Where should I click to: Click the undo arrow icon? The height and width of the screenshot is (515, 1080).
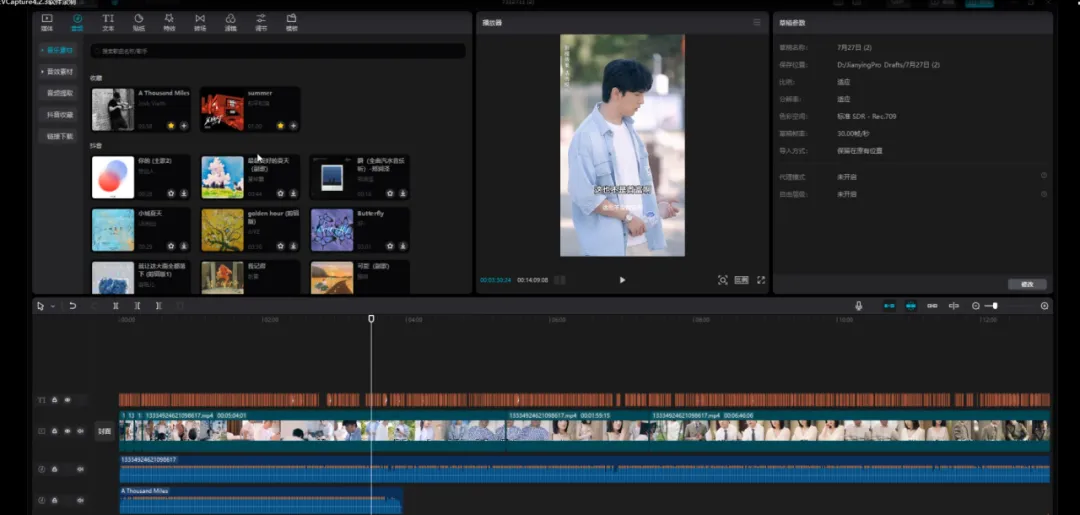coord(73,306)
